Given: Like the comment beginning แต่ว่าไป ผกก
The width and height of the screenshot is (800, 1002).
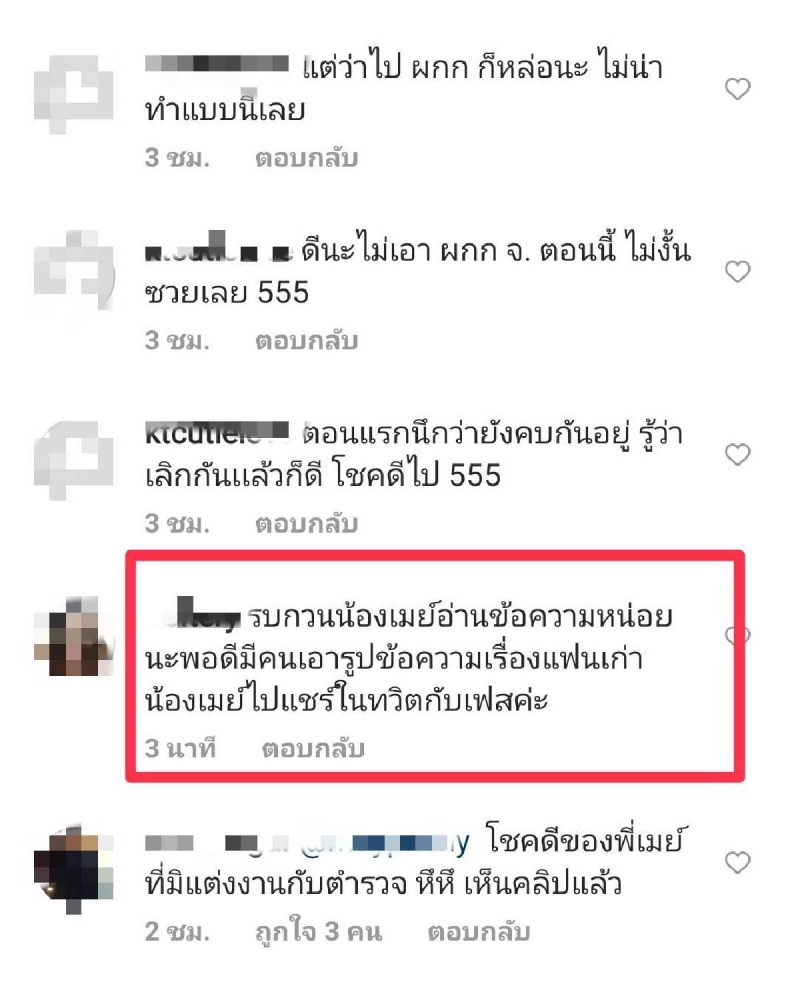Looking at the screenshot, I should pos(737,89).
